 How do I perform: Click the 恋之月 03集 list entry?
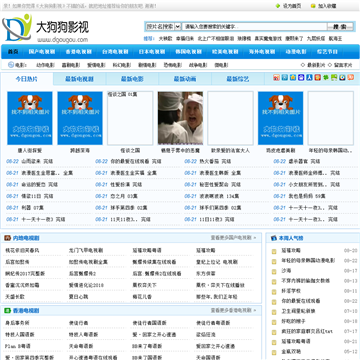[124, 196]
